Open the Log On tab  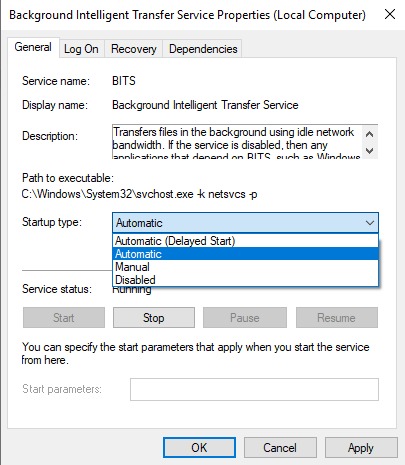point(82,49)
